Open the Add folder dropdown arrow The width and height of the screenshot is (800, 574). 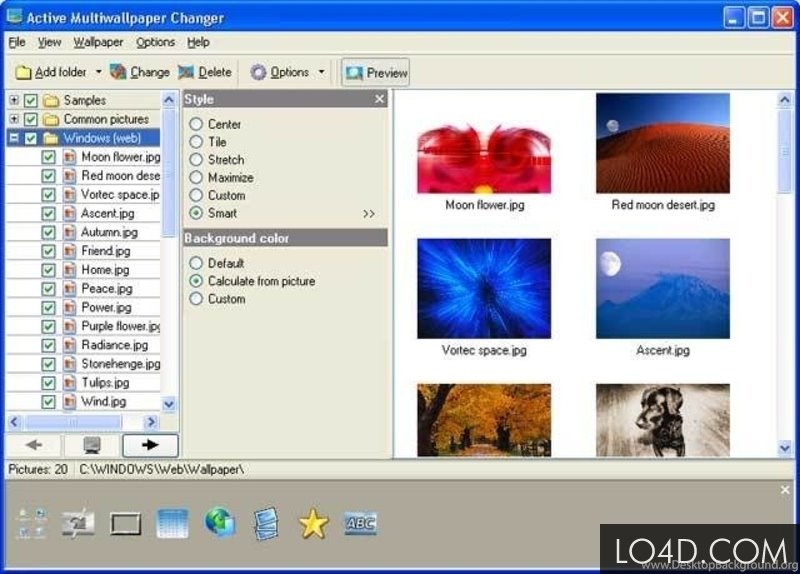pyautogui.click(x=98, y=72)
